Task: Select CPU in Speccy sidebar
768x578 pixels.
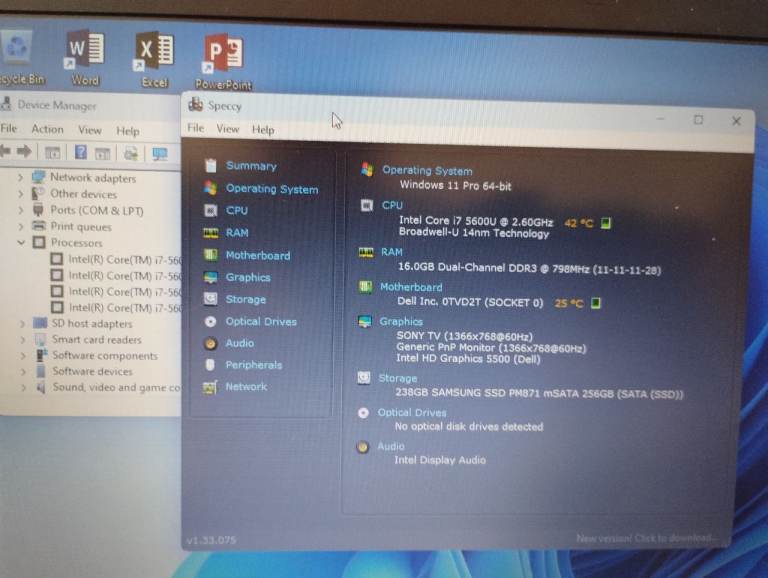Action: (237, 211)
